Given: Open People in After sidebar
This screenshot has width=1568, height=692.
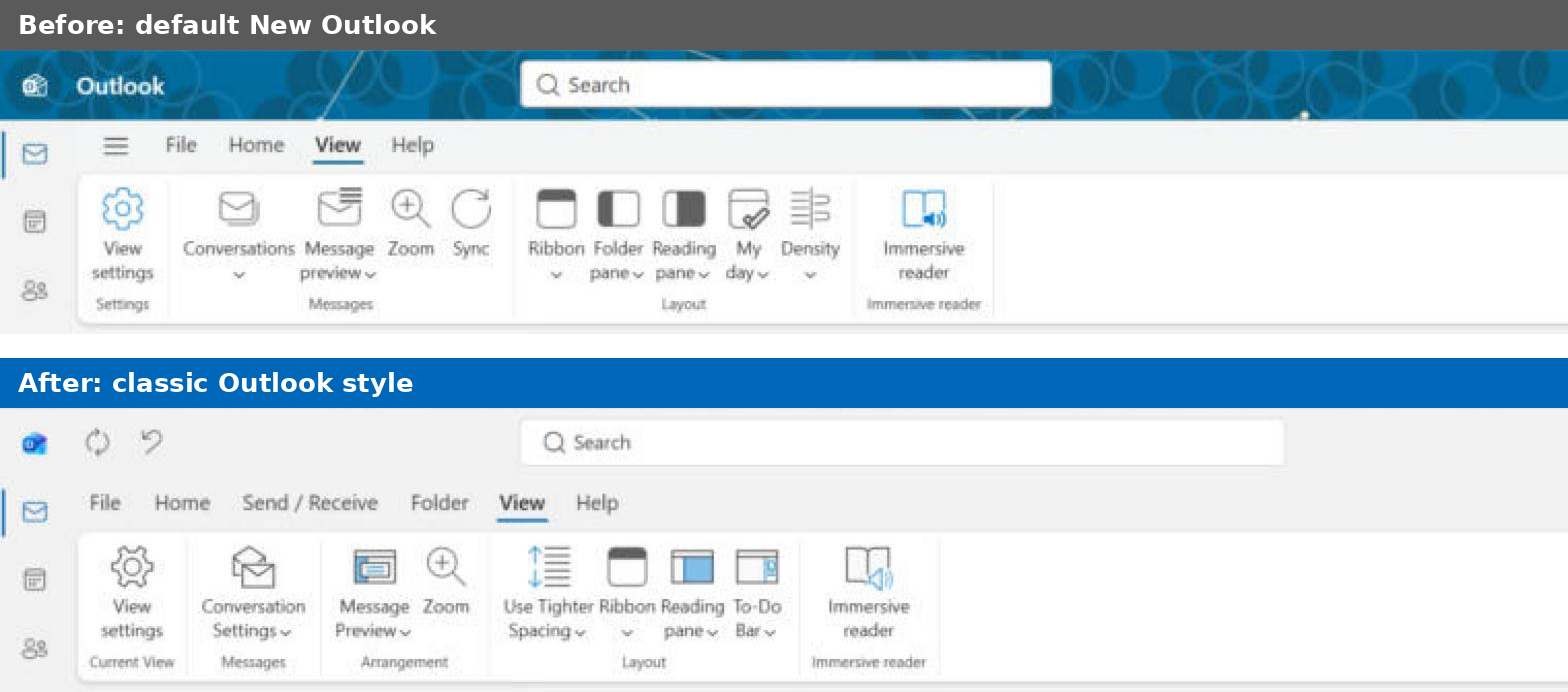Looking at the screenshot, I should [x=35, y=649].
